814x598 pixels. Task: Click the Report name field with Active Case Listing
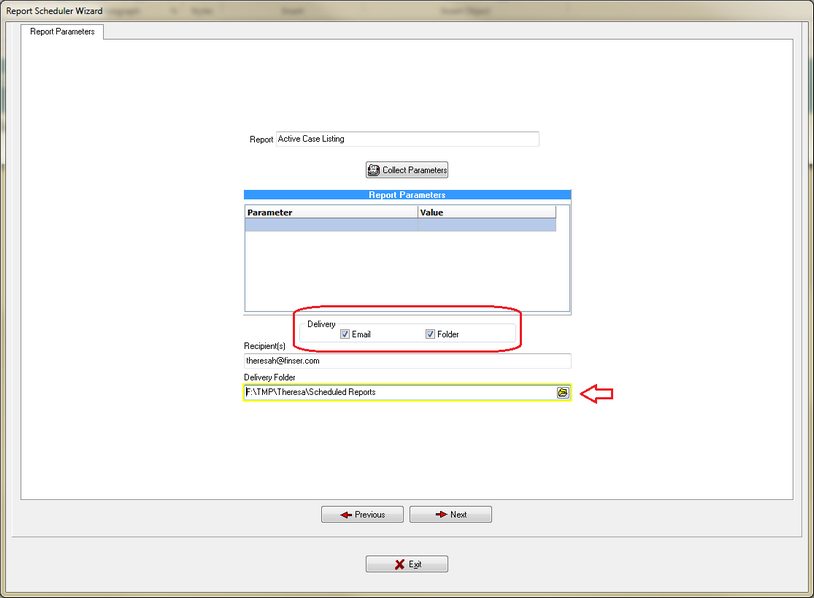(x=406, y=139)
